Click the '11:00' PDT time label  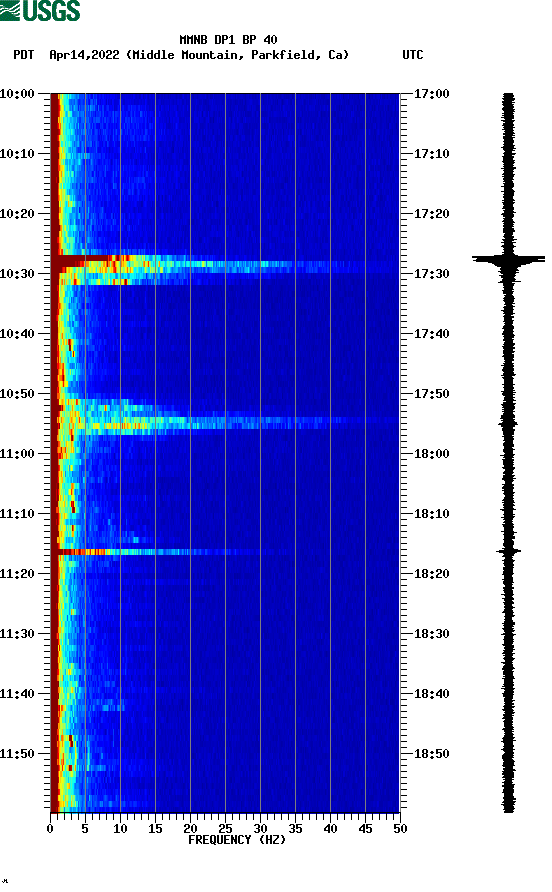[x=17, y=454]
